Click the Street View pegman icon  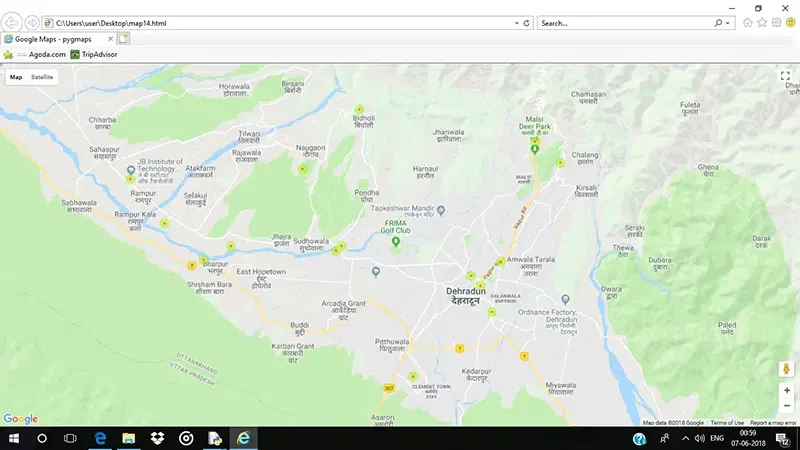[x=786, y=368]
